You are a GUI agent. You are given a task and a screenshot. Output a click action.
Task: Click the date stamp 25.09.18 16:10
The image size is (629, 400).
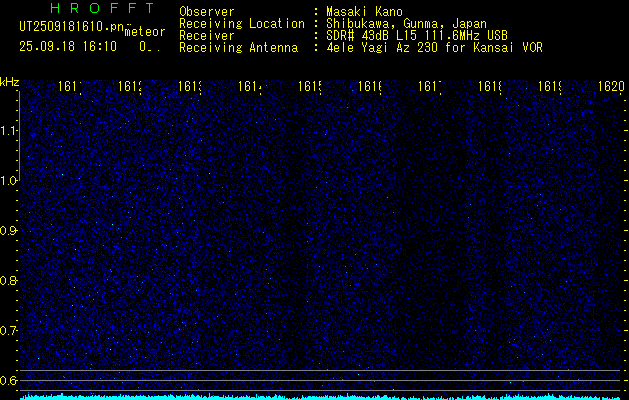(68, 47)
